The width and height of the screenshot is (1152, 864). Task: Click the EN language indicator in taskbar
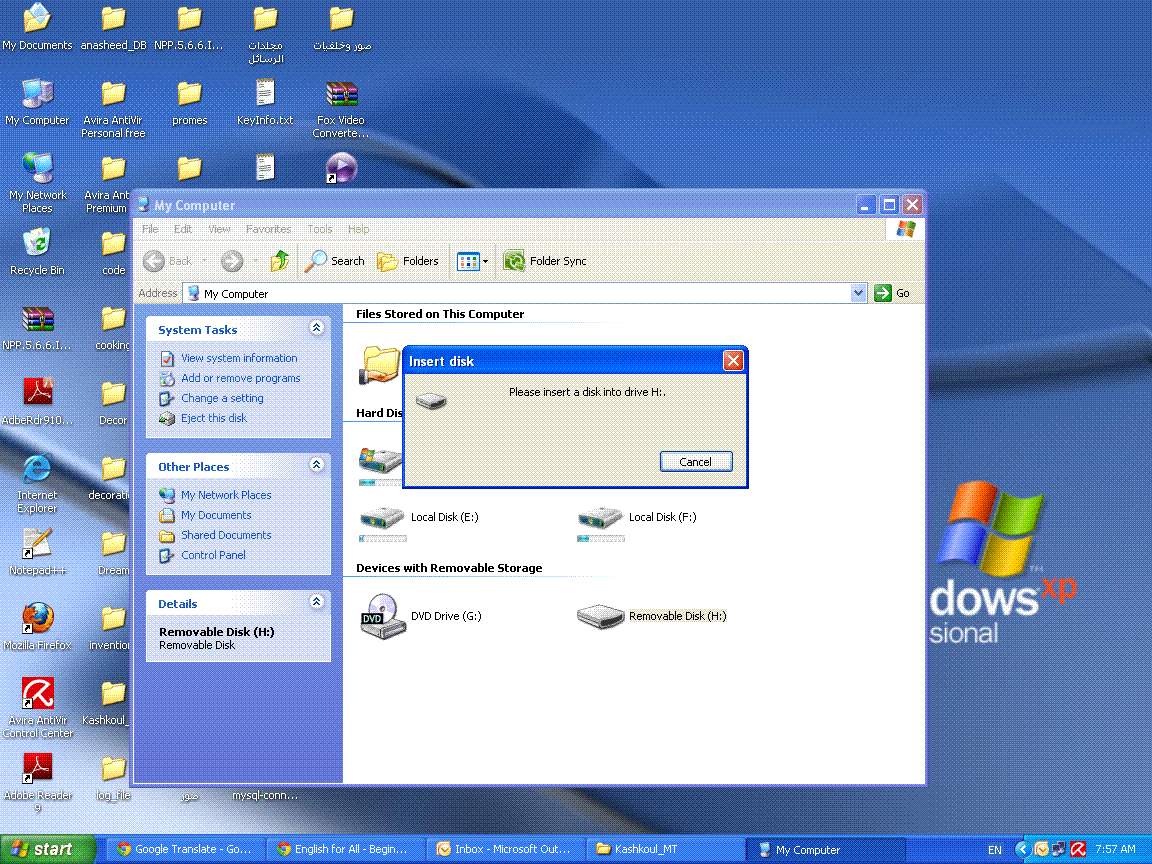pos(995,849)
